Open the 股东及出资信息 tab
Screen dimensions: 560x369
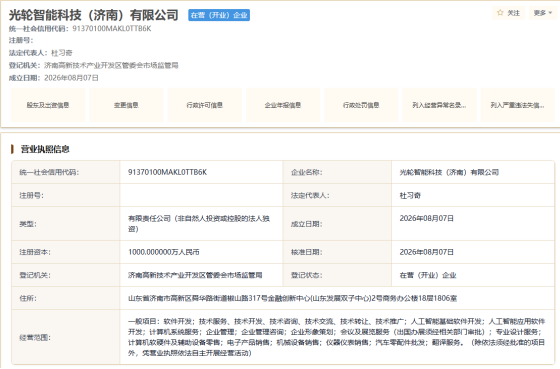[x=48, y=105]
